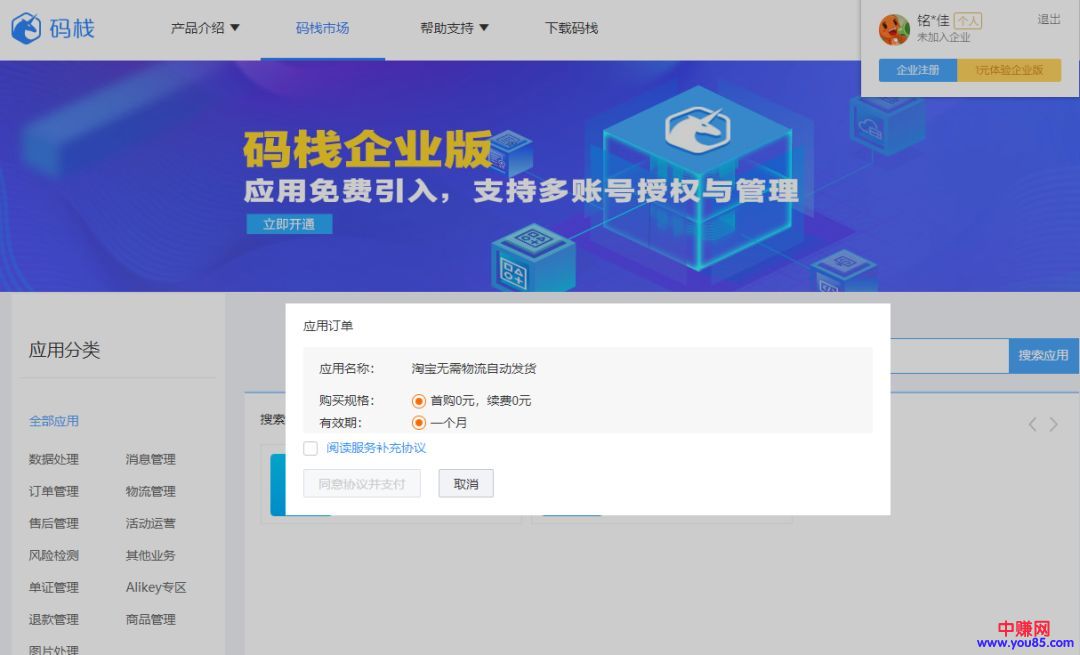Viewport: 1080px width, 655px height.
Task: Go to 下载码栈 in navigation
Action: tap(571, 28)
